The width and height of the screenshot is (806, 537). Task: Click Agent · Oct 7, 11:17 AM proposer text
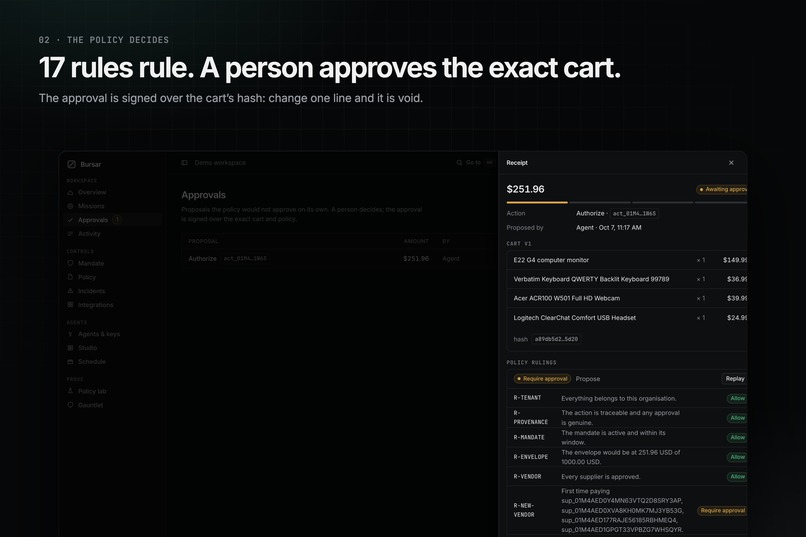[609, 228]
